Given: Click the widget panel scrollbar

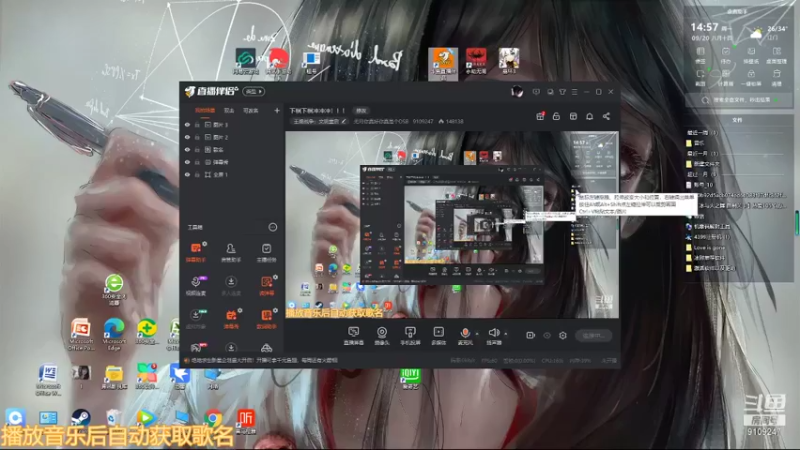Looking at the screenshot, I should click(797, 222).
